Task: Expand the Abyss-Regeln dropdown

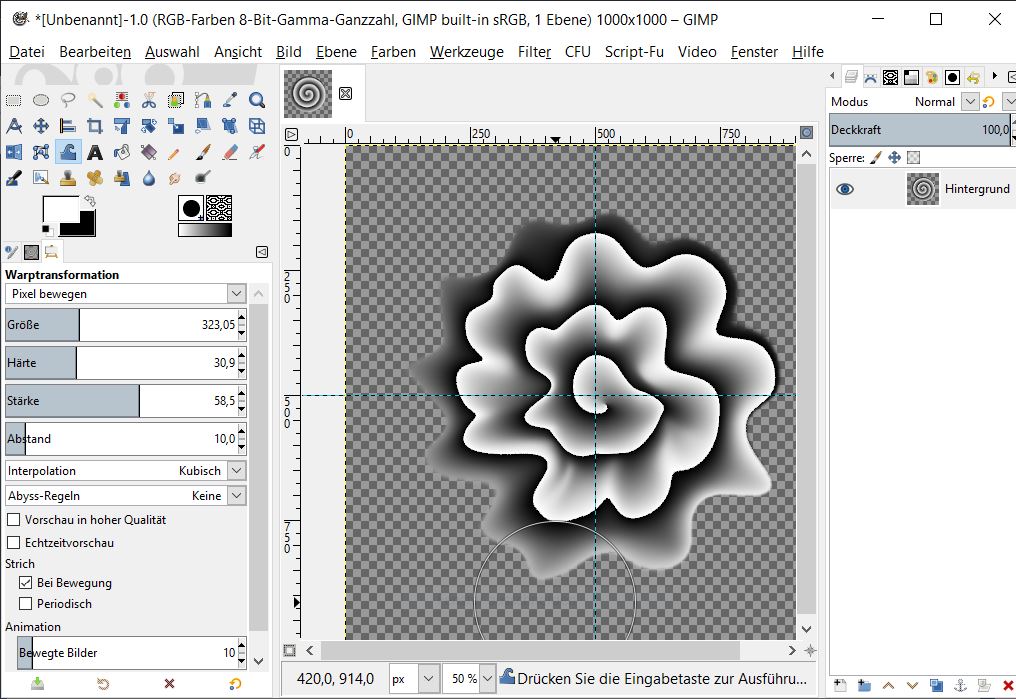Action: tap(236, 495)
